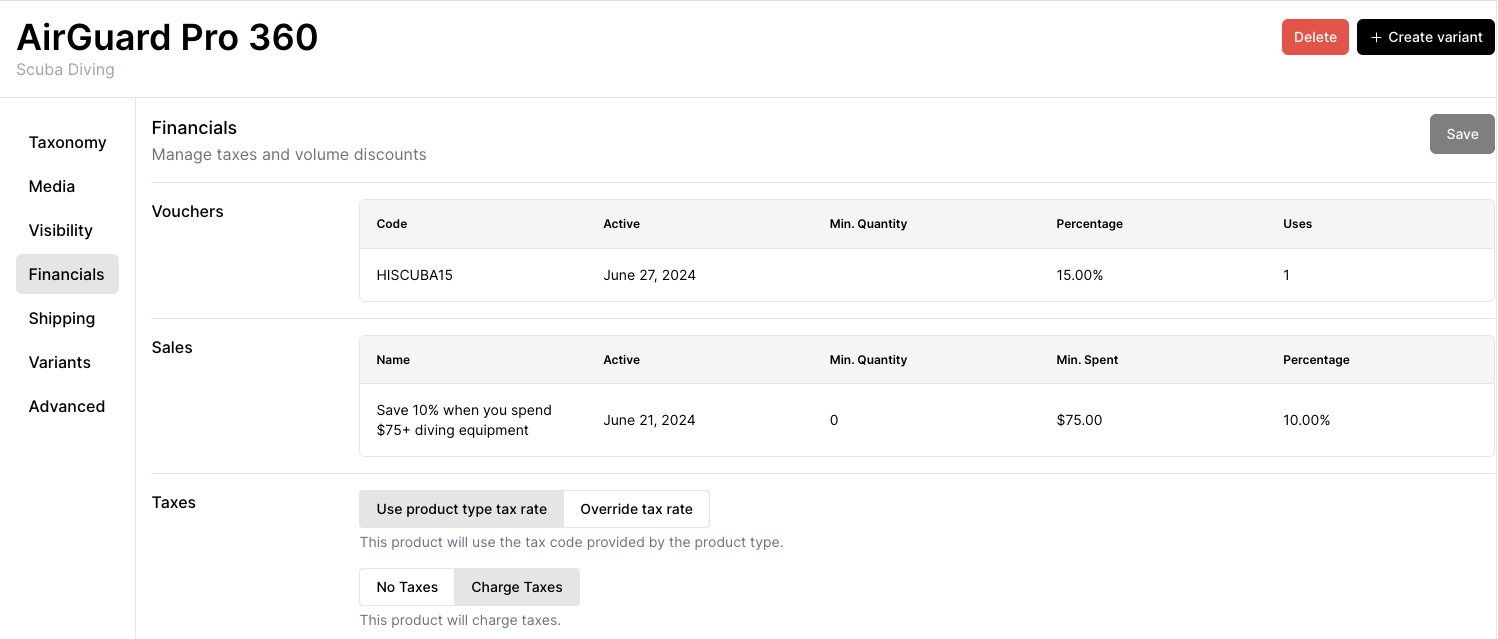
Task: Set the product to No Taxes
Action: click(407, 587)
